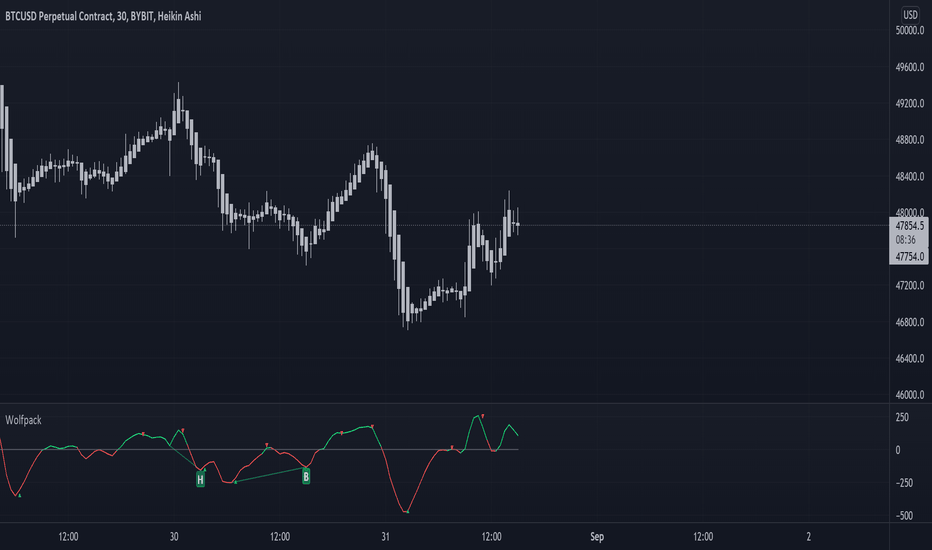Click the 46400.0 price axis label
The image size is (932, 550).
point(909,359)
